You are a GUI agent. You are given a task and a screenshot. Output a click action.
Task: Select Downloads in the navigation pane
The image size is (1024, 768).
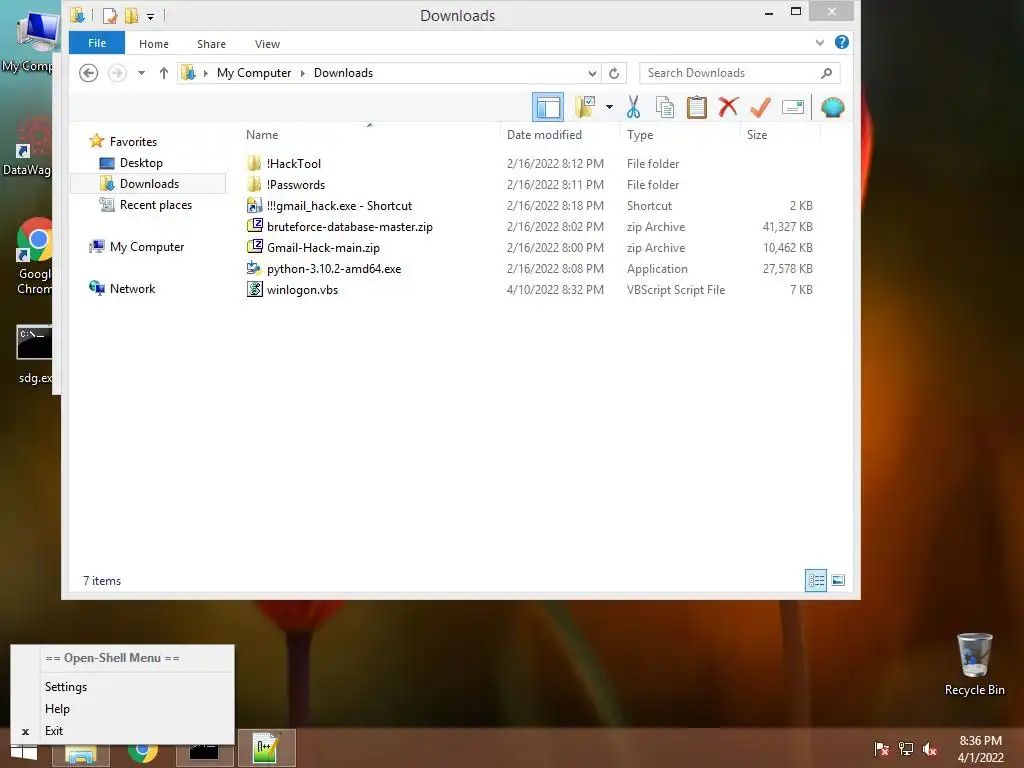pyautogui.click(x=149, y=184)
